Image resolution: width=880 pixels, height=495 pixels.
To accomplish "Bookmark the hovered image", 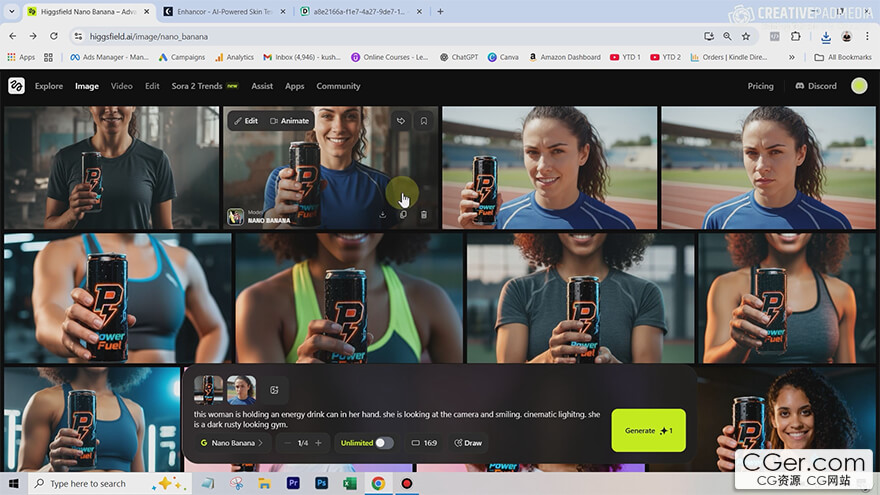I will point(424,121).
